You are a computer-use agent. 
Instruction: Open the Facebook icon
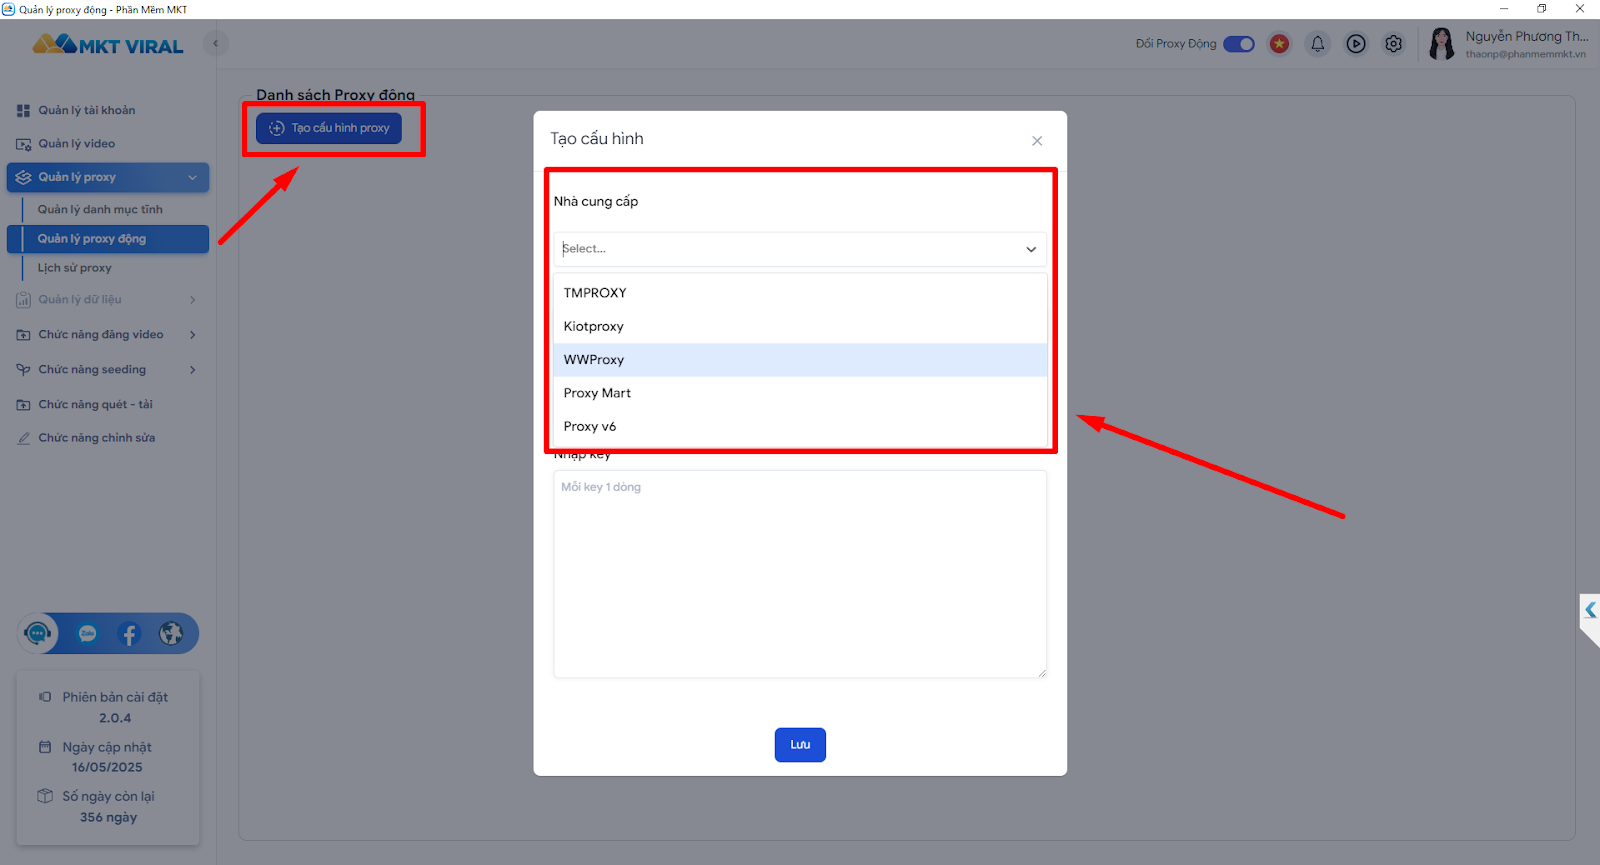[x=129, y=634]
